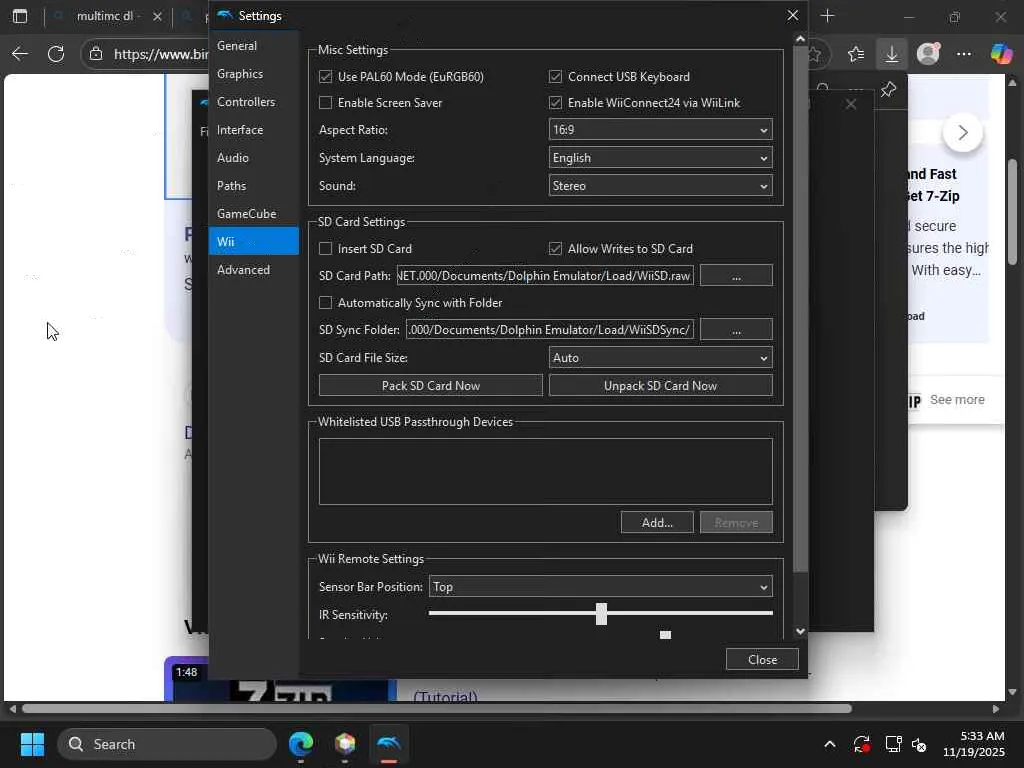Browse for SD Card Path file
Screen dimensions: 1024x768
(736, 276)
